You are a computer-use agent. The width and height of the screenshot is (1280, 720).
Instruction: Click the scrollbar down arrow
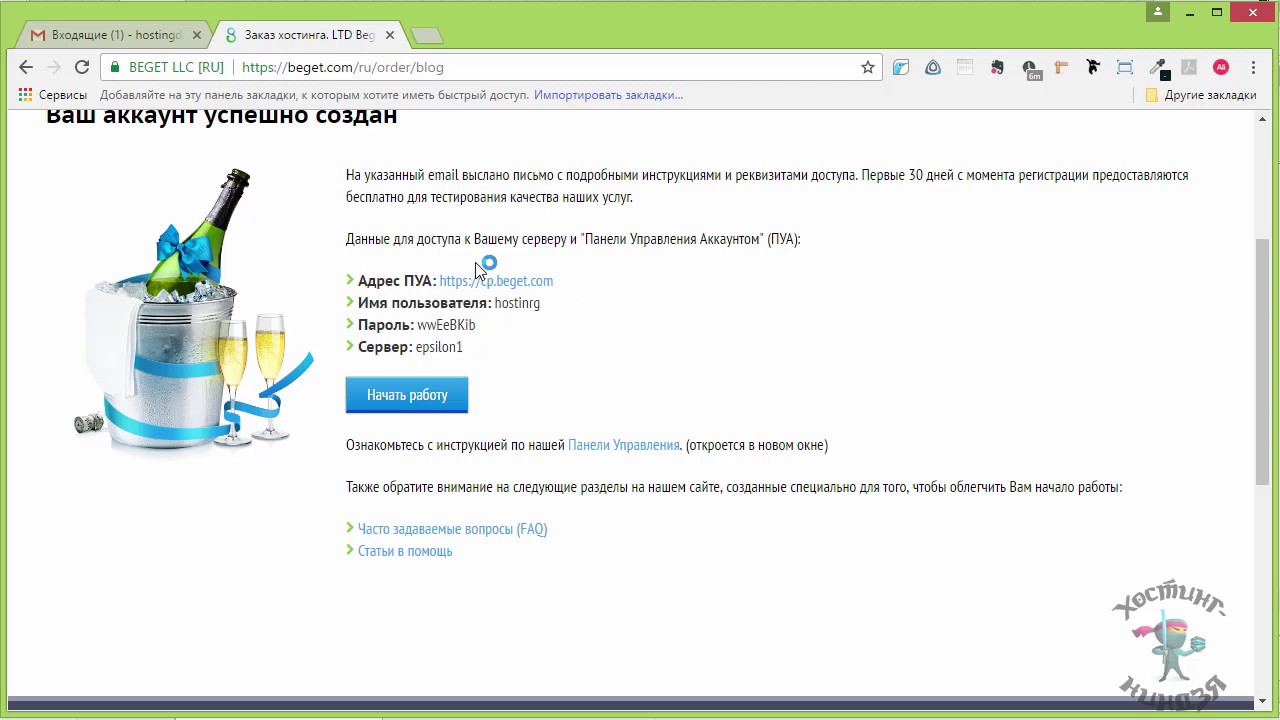click(x=1262, y=701)
